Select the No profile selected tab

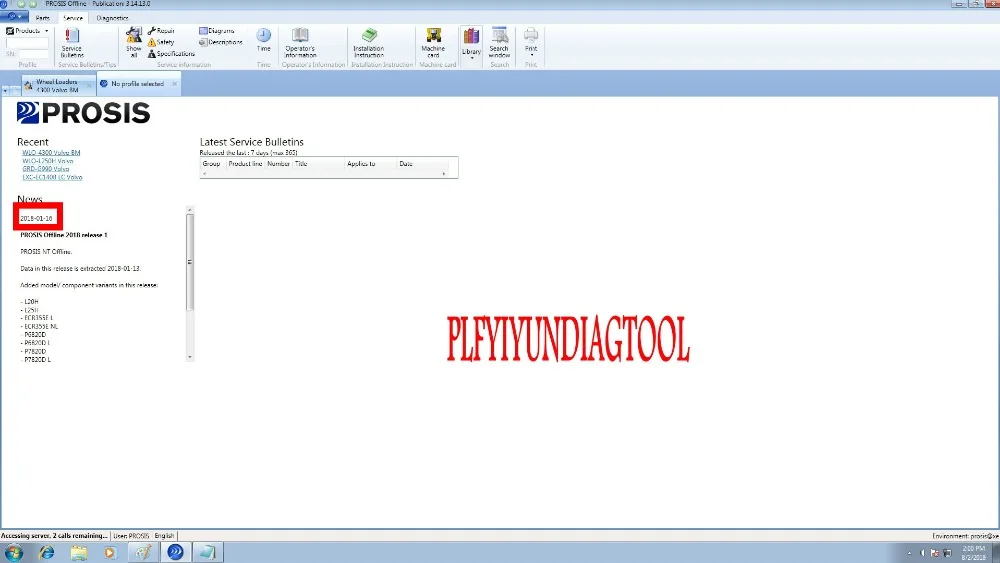[x=137, y=84]
